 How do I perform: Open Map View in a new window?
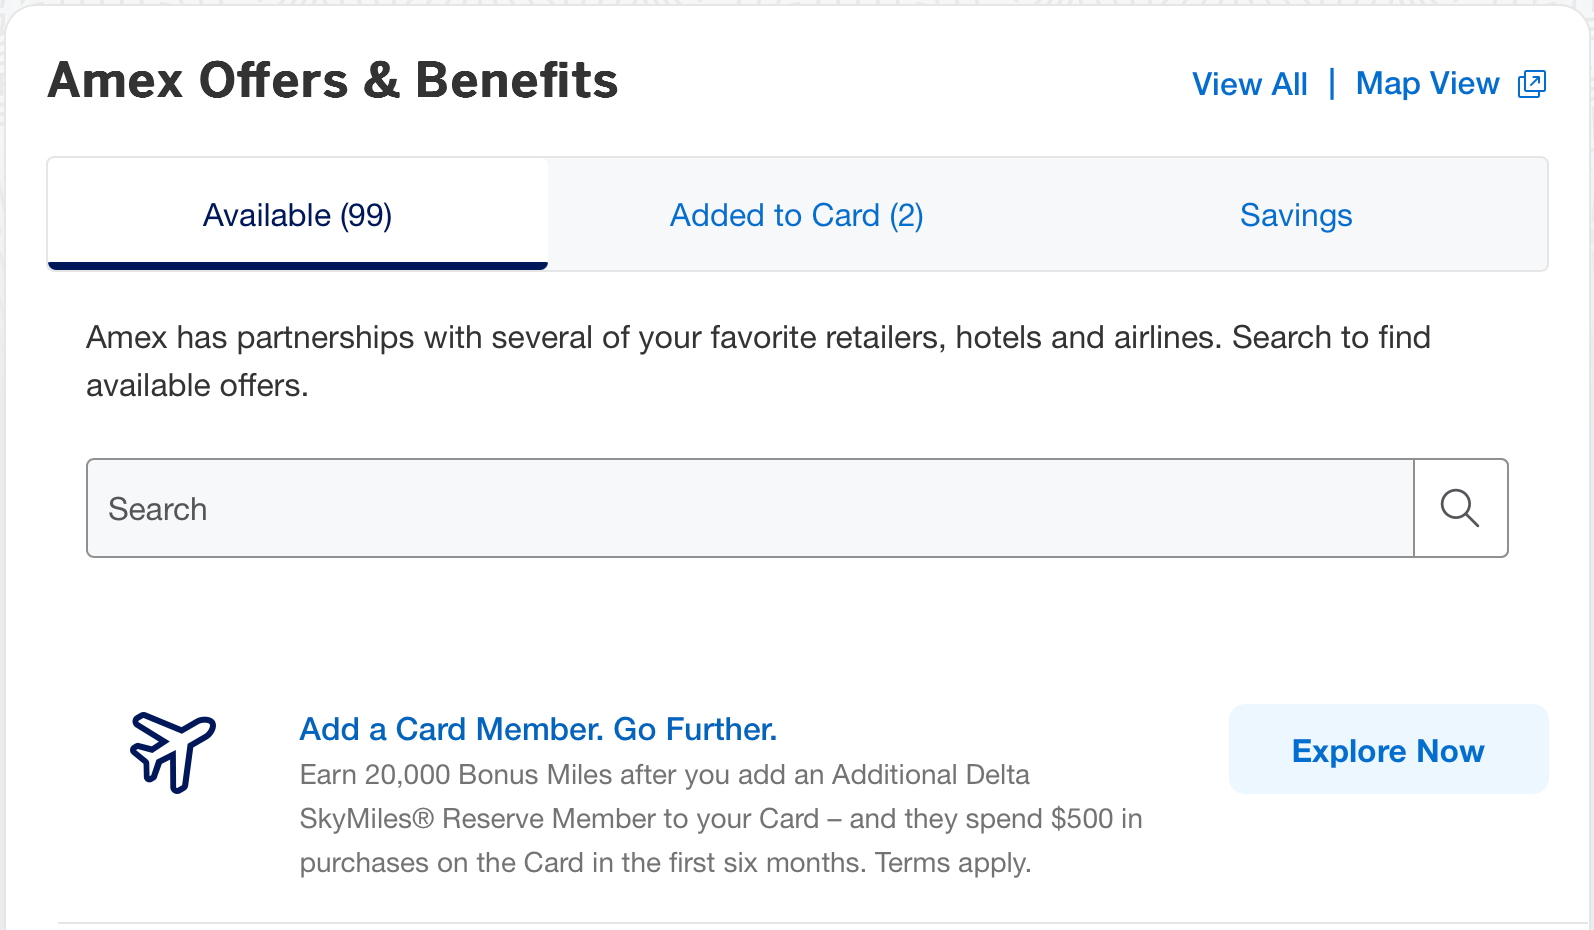pos(1427,83)
